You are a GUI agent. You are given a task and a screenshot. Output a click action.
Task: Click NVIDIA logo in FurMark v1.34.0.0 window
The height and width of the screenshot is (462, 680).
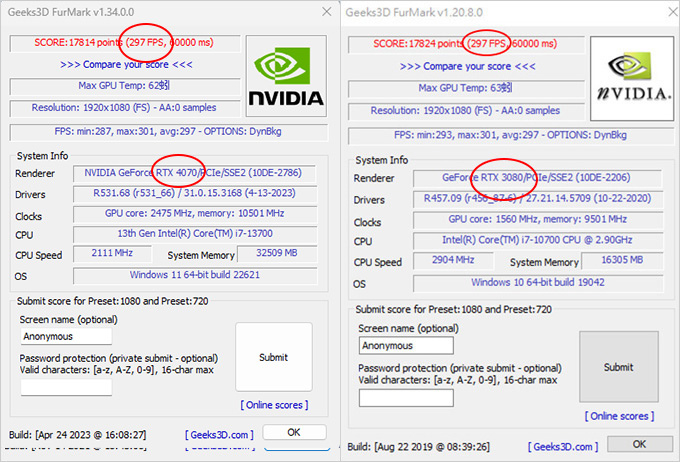(286, 76)
